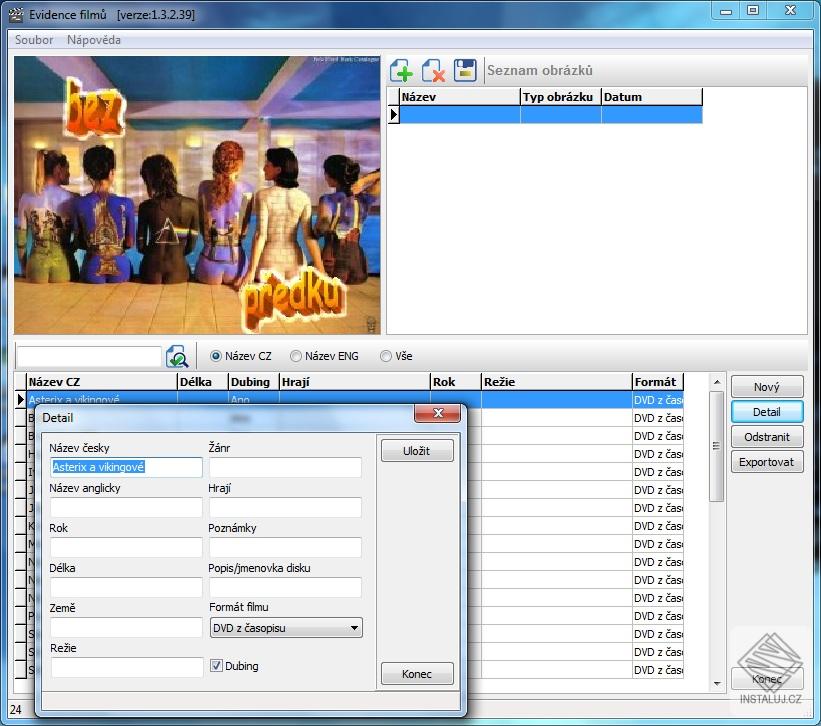Click the app icon in title bar

tap(16, 14)
